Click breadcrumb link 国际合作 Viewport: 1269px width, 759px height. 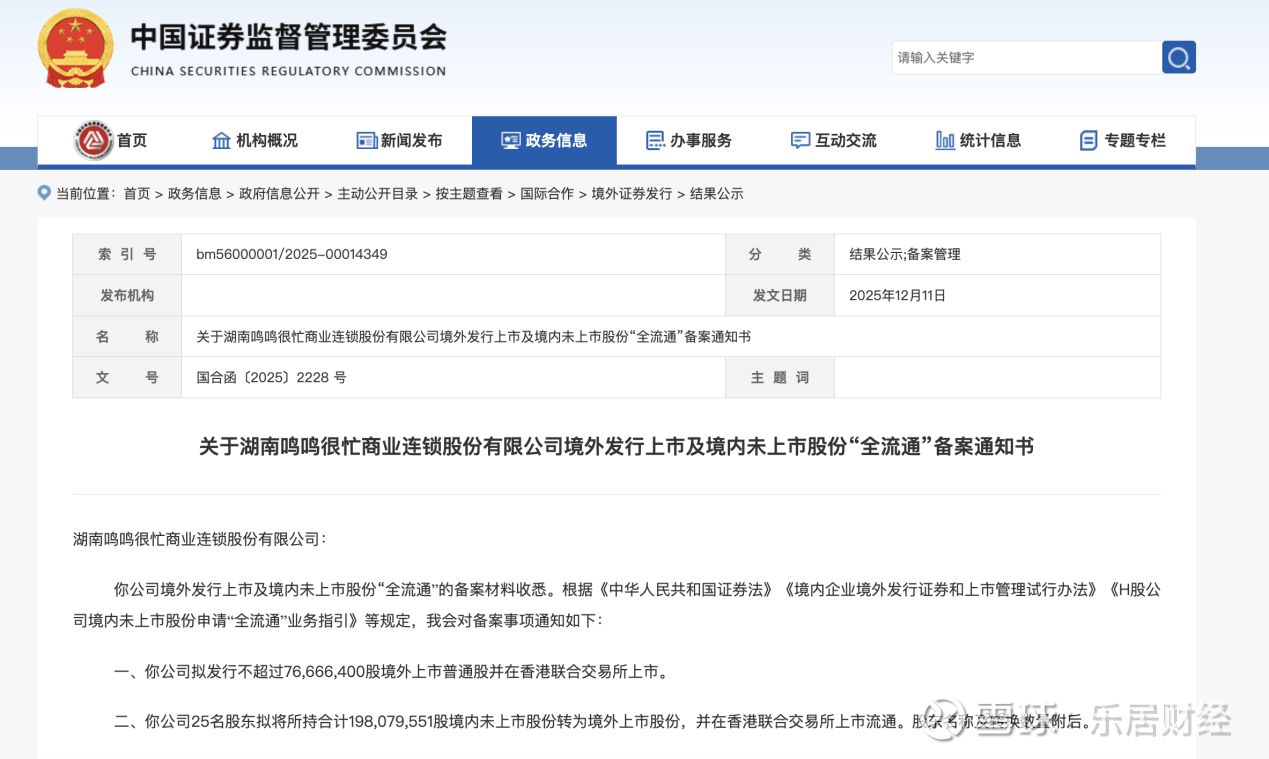[x=547, y=193]
